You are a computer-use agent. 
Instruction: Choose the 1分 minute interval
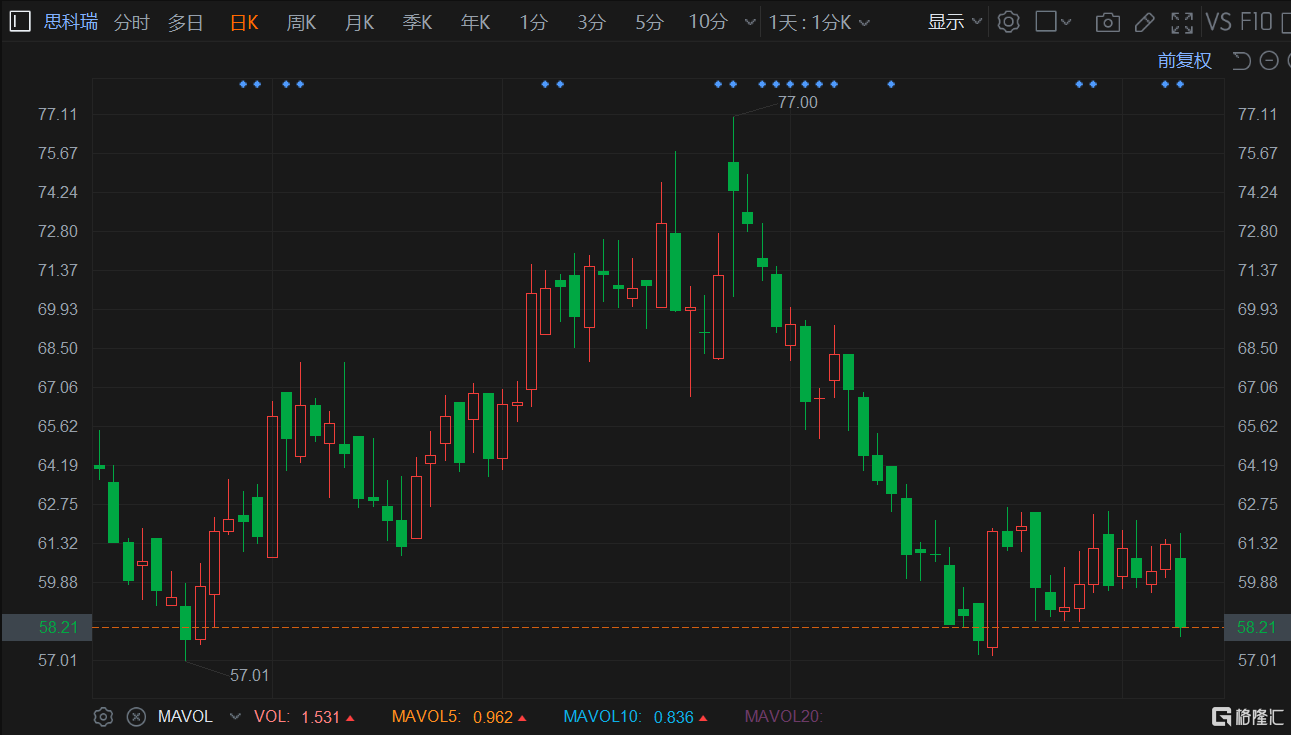[x=534, y=22]
